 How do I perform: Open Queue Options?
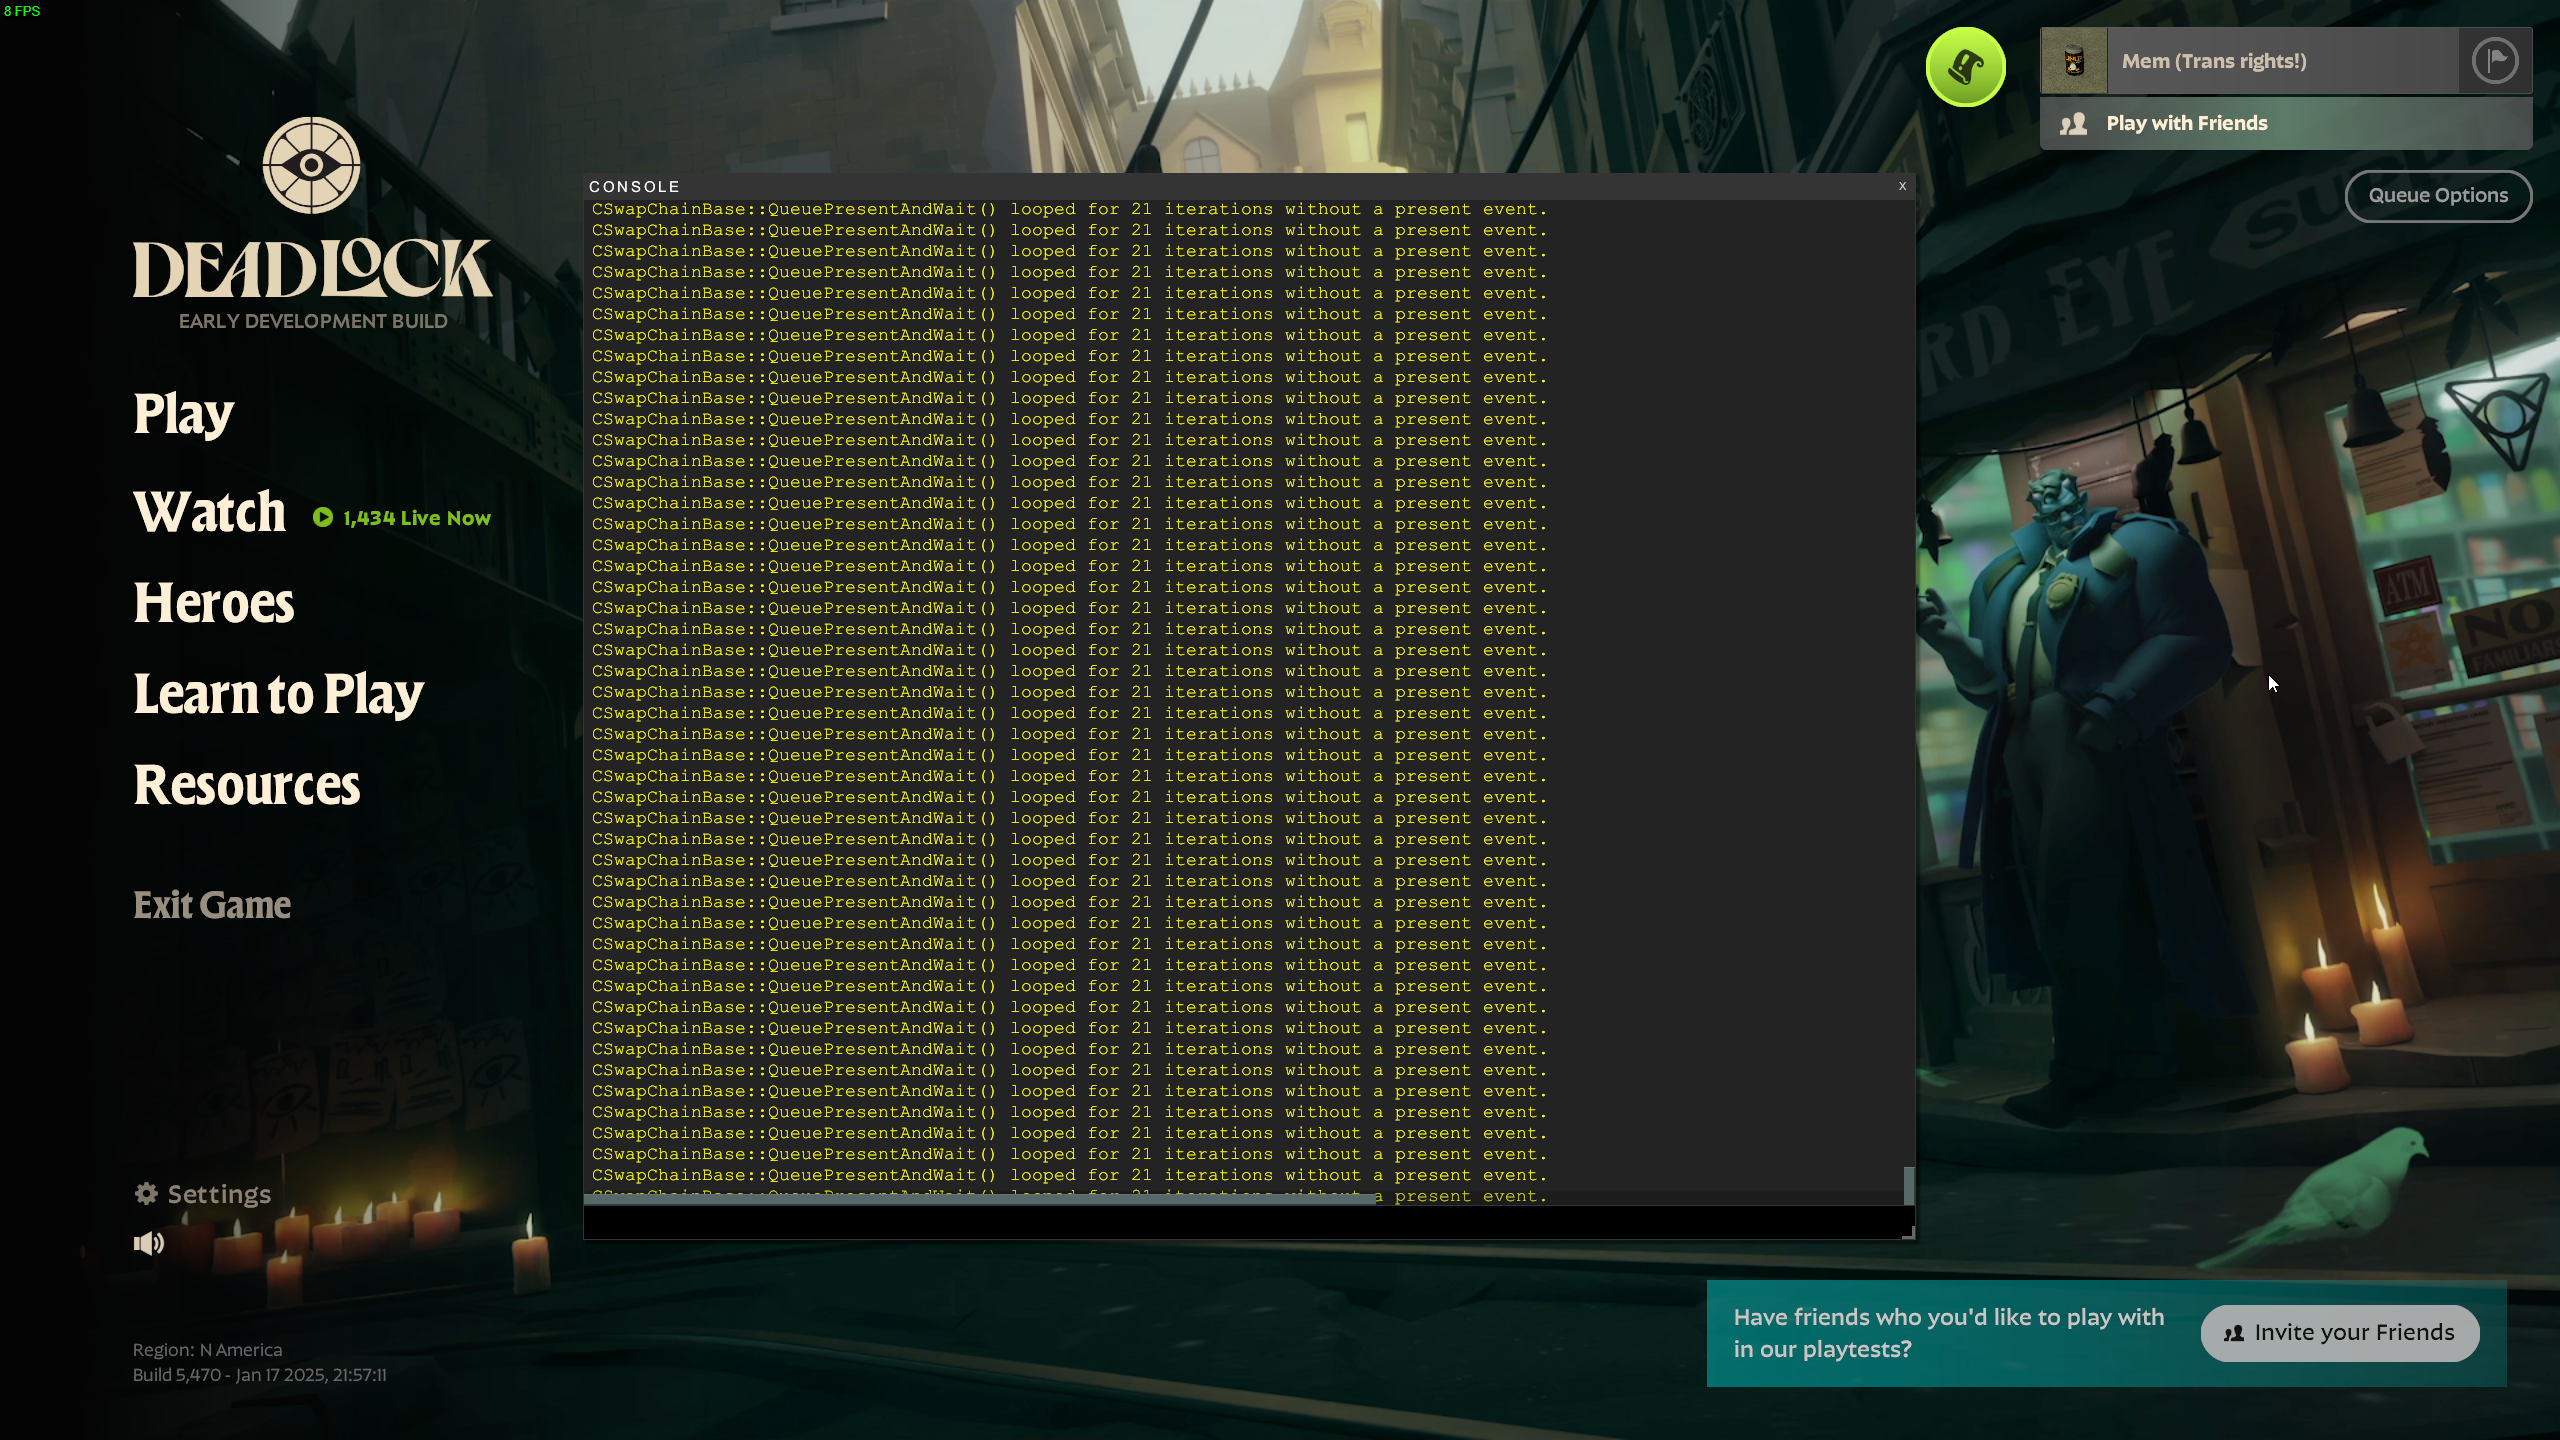2438,196
